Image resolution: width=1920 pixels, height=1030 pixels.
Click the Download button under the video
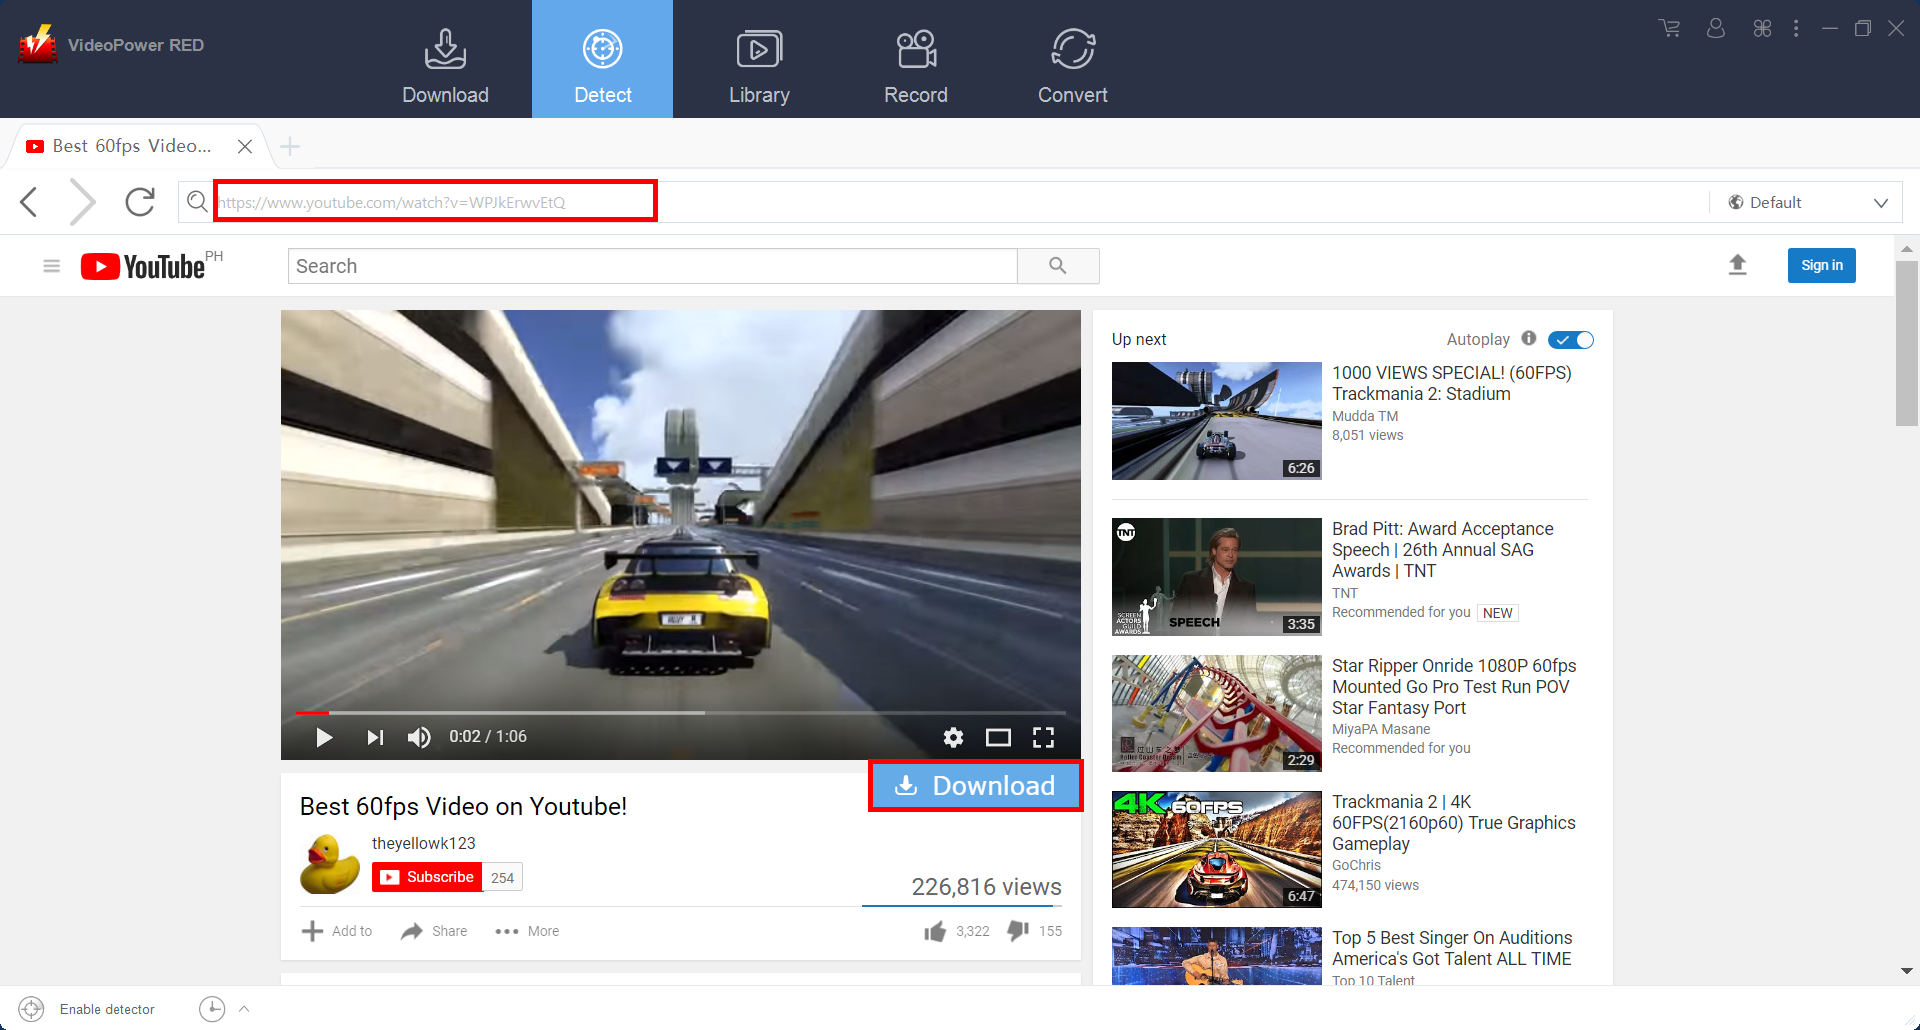point(975,786)
